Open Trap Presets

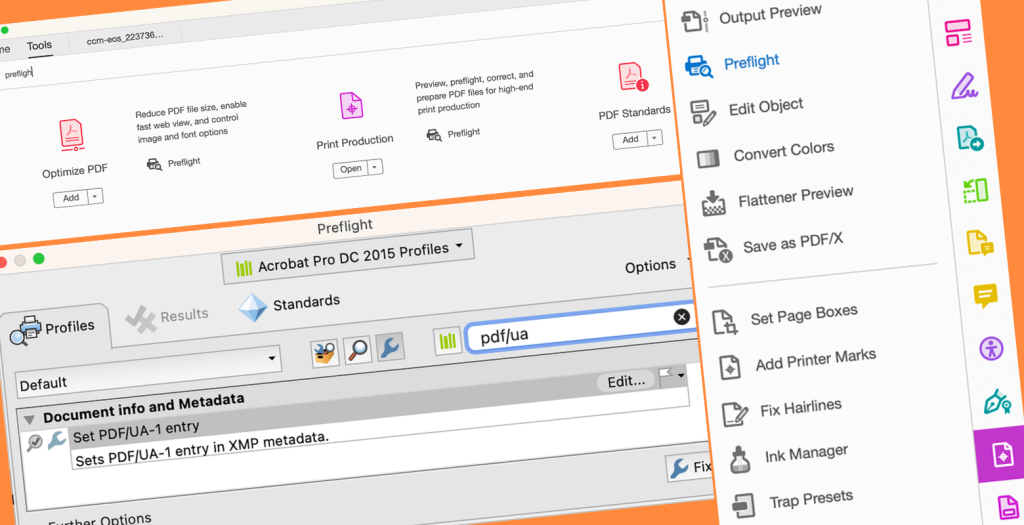792,503
